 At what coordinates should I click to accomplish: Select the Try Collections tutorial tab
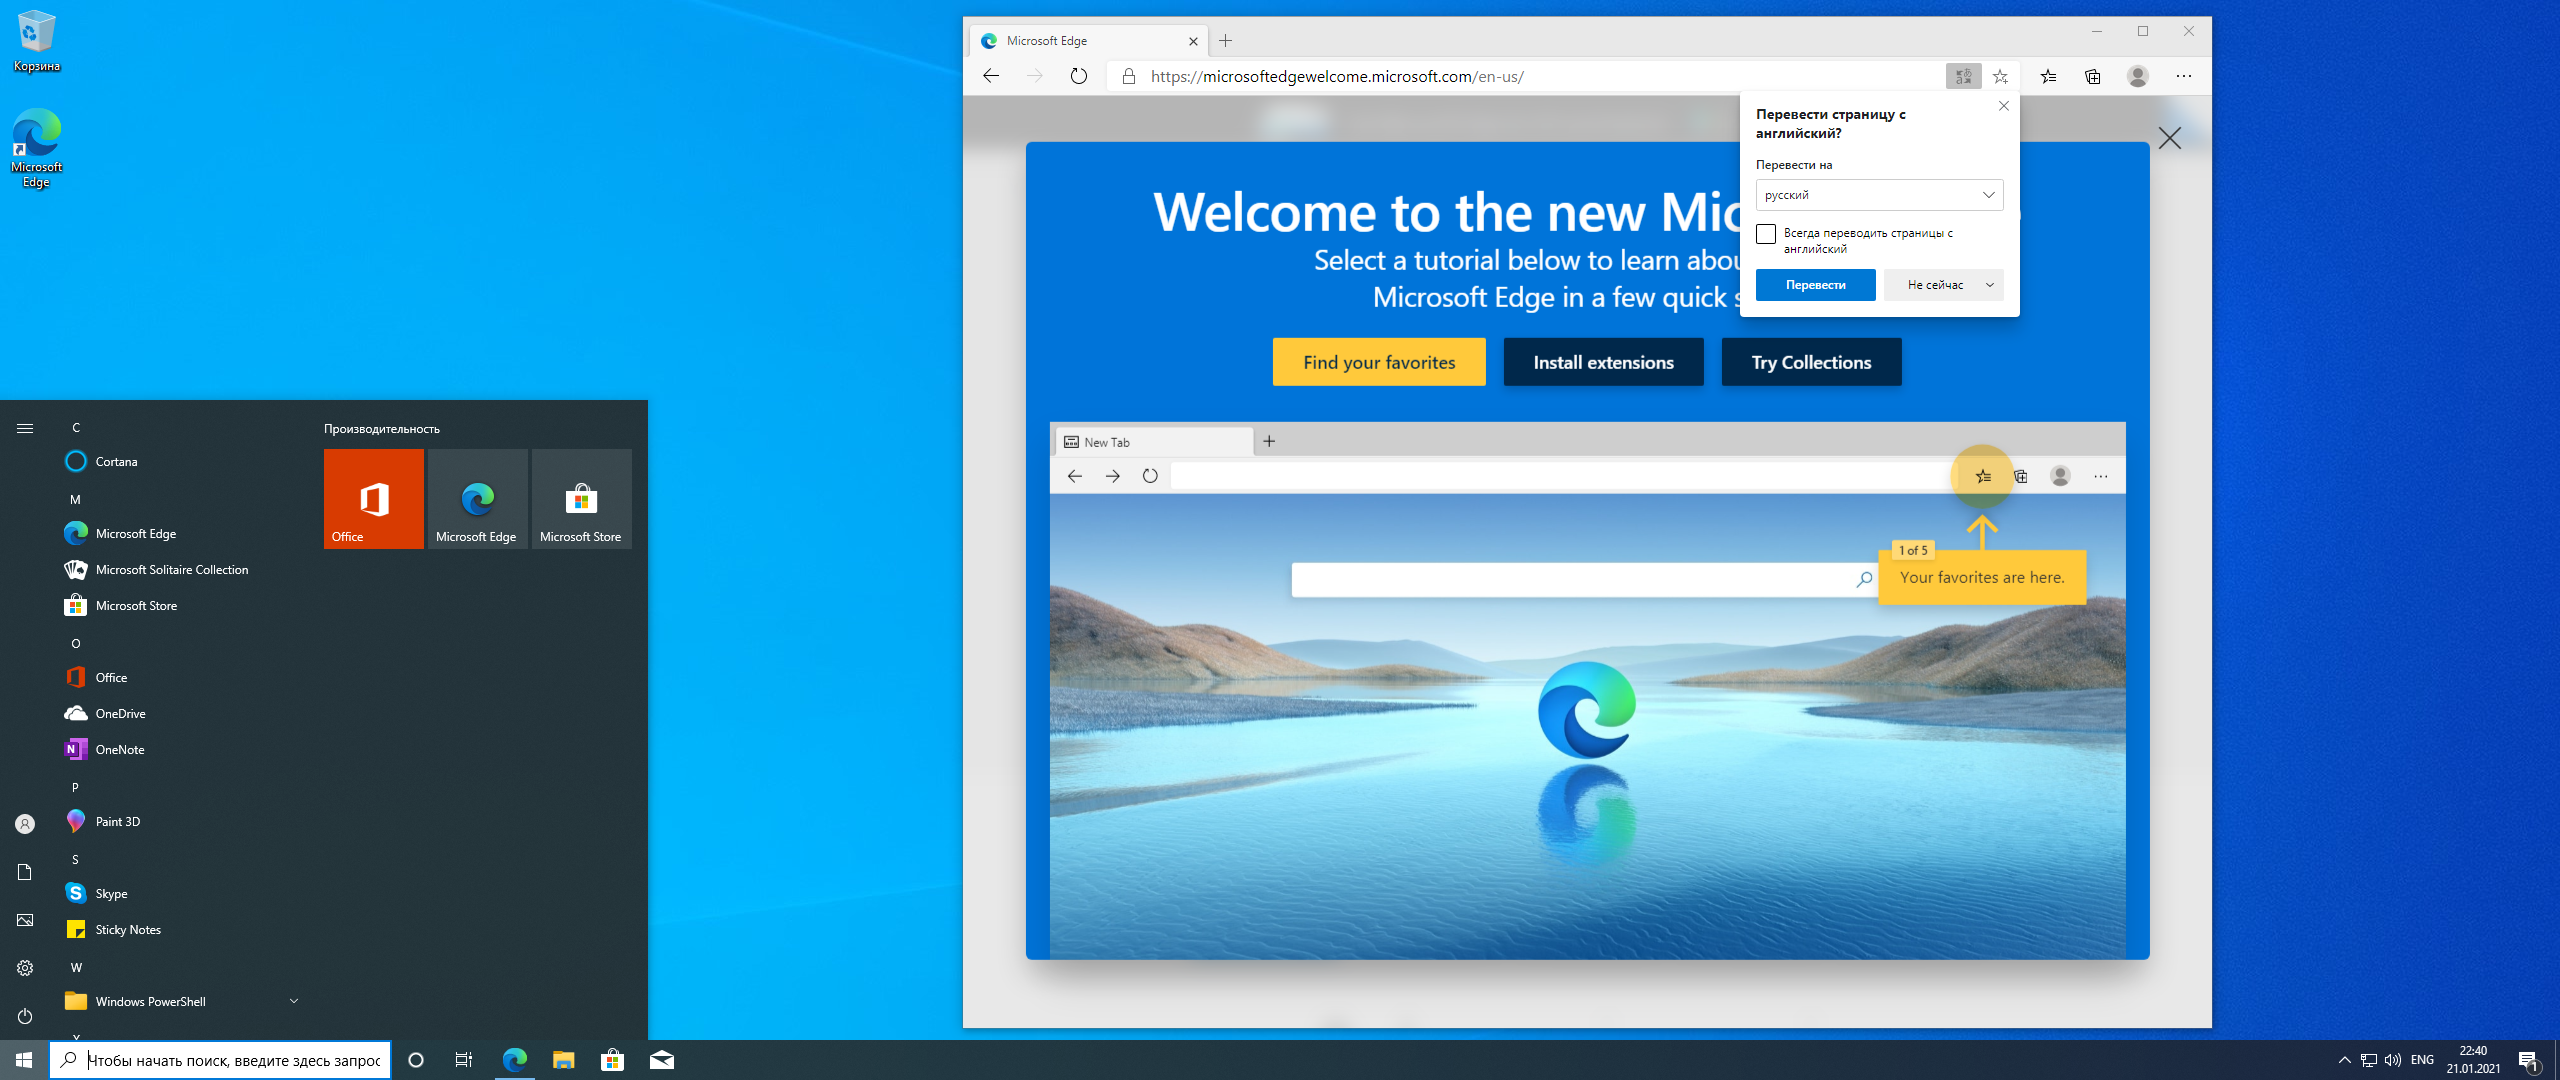pyautogui.click(x=1811, y=362)
